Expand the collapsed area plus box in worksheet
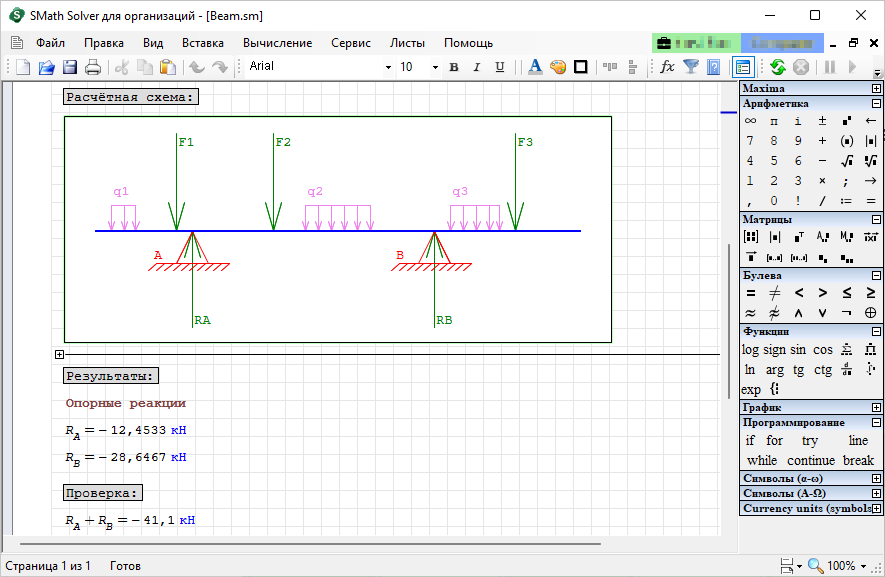 [x=60, y=355]
